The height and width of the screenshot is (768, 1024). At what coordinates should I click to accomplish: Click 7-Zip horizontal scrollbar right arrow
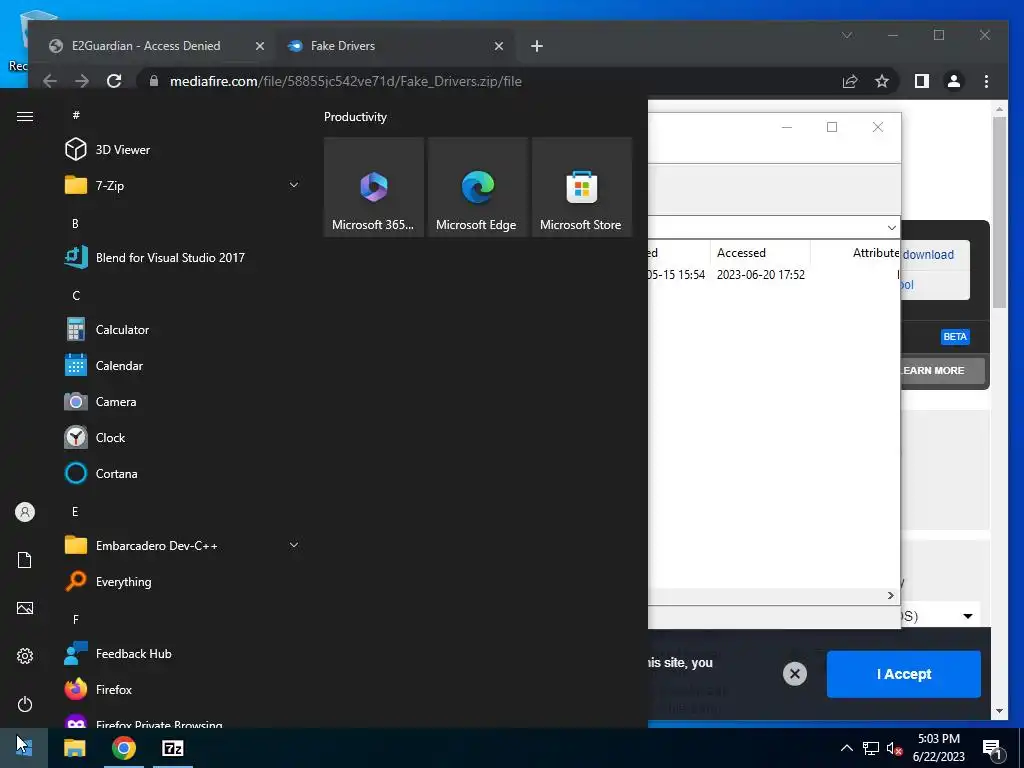coord(891,595)
